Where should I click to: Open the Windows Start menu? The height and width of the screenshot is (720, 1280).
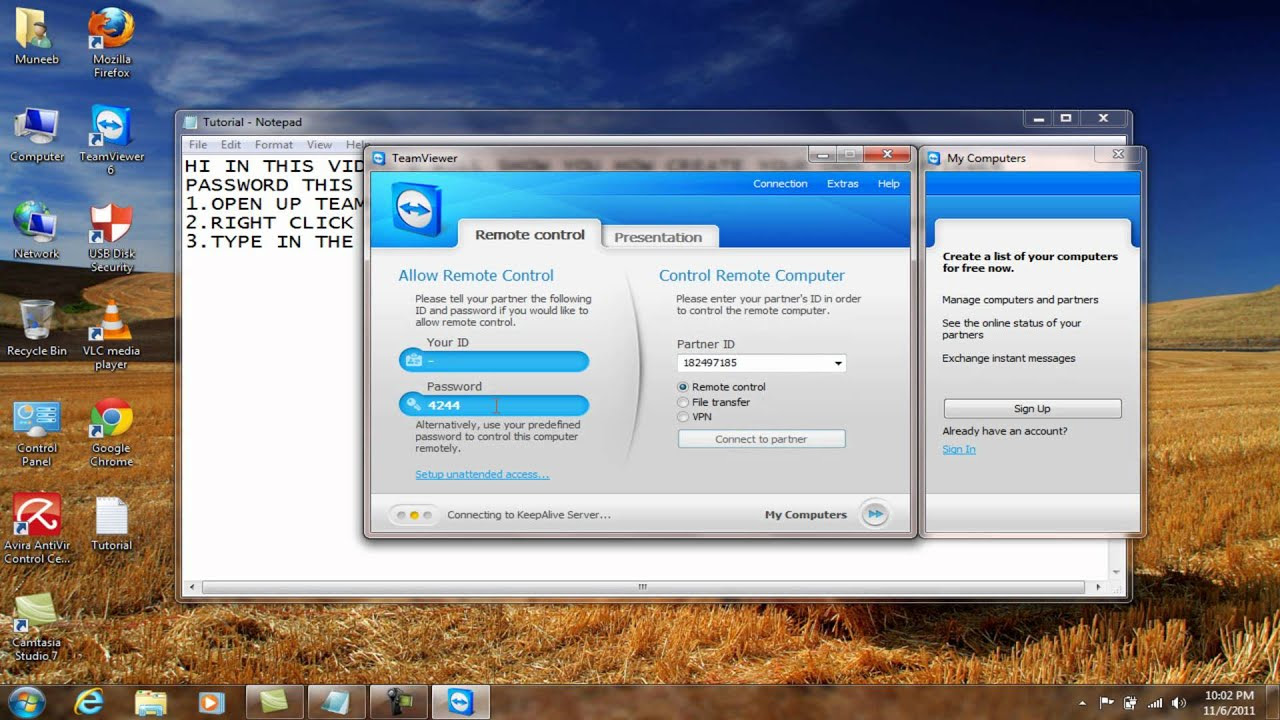tap(26, 701)
